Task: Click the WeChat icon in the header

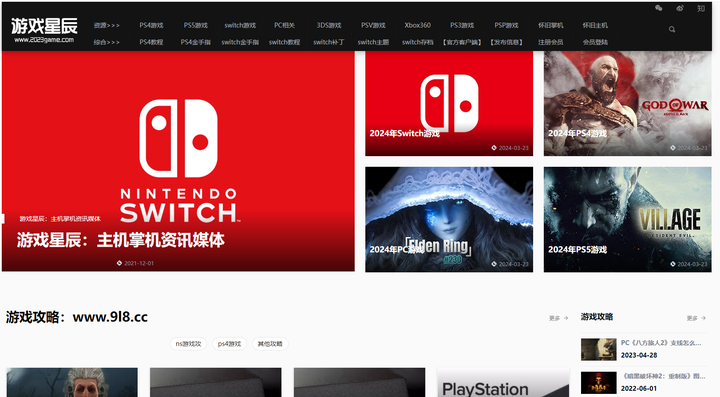Action: tap(658, 8)
